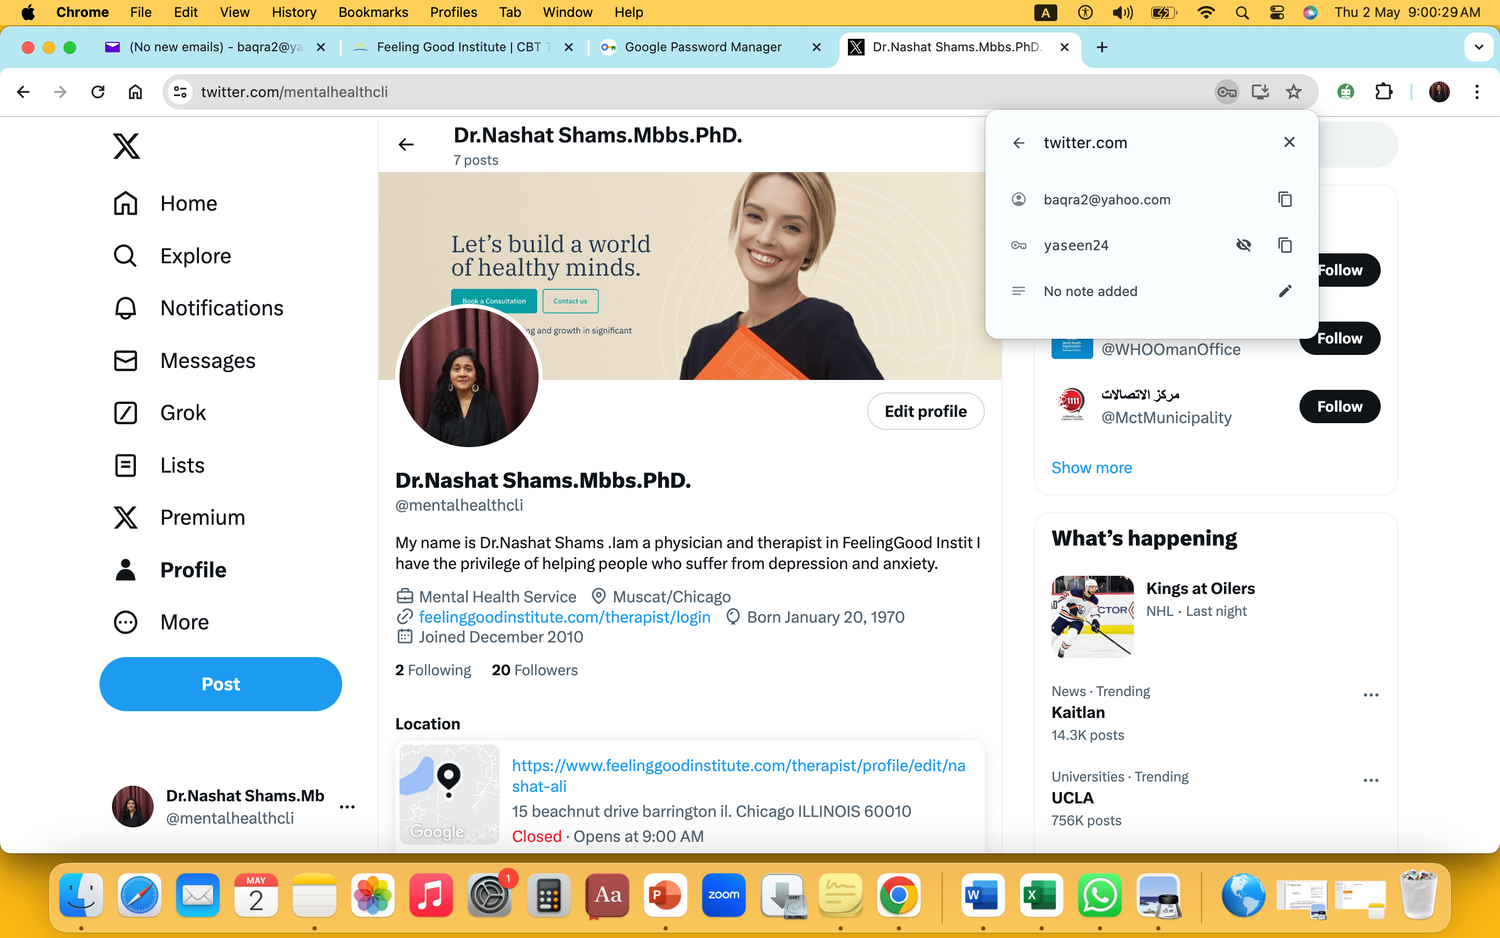Image resolution: width=1500 pixels, height=938 pixels.
Task: Open the View menu
Action: pyautogui.click(x=235, y=12)
